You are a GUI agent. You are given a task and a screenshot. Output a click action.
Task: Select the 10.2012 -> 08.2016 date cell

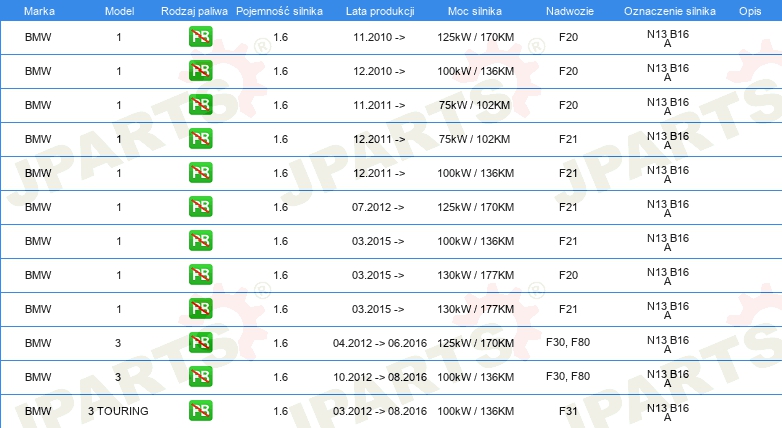(380, 377)
